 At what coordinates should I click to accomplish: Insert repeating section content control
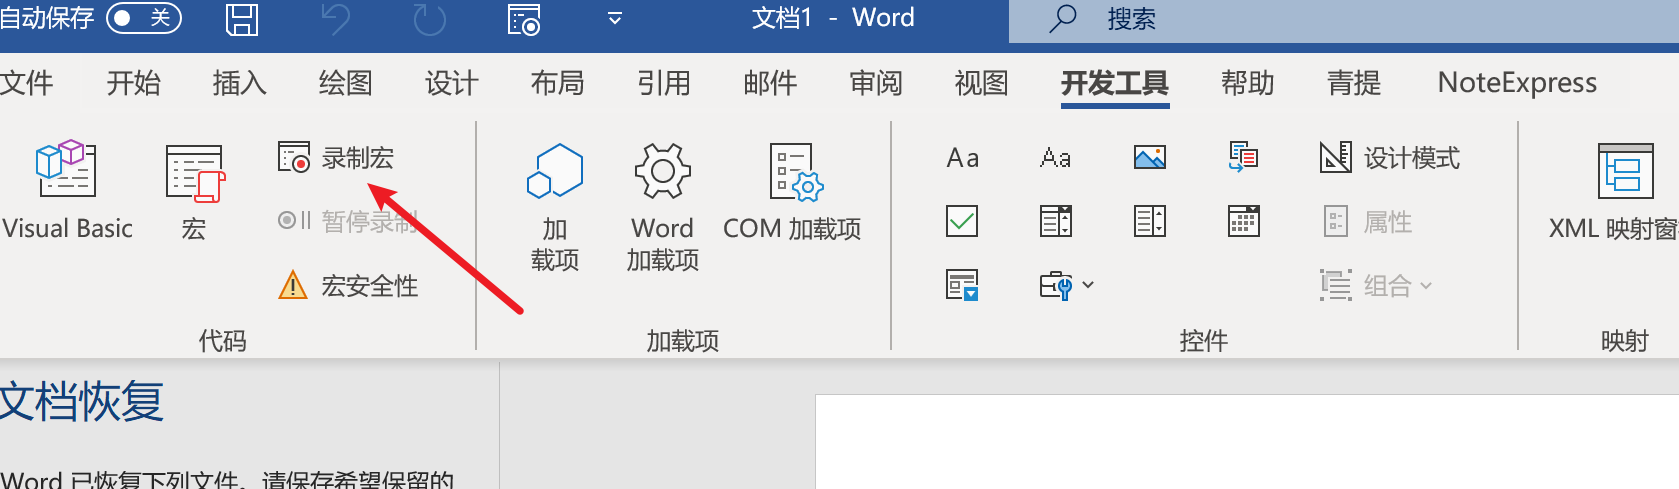(962, 286)
